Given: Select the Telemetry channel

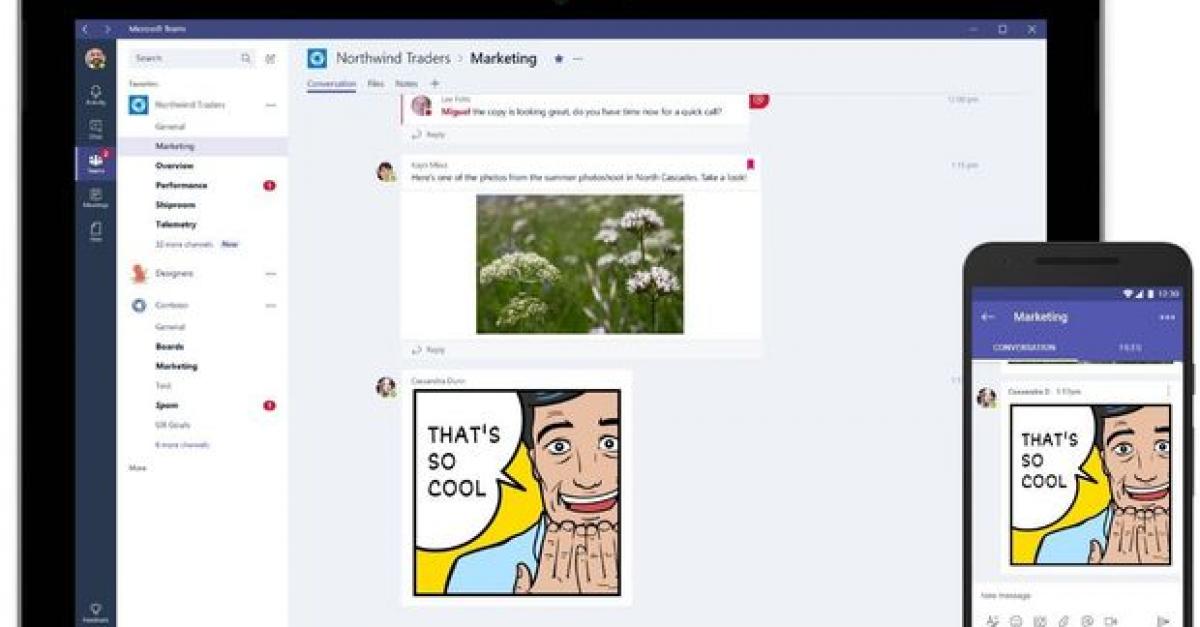Looking at the screenshot, I should pos(176,225).
